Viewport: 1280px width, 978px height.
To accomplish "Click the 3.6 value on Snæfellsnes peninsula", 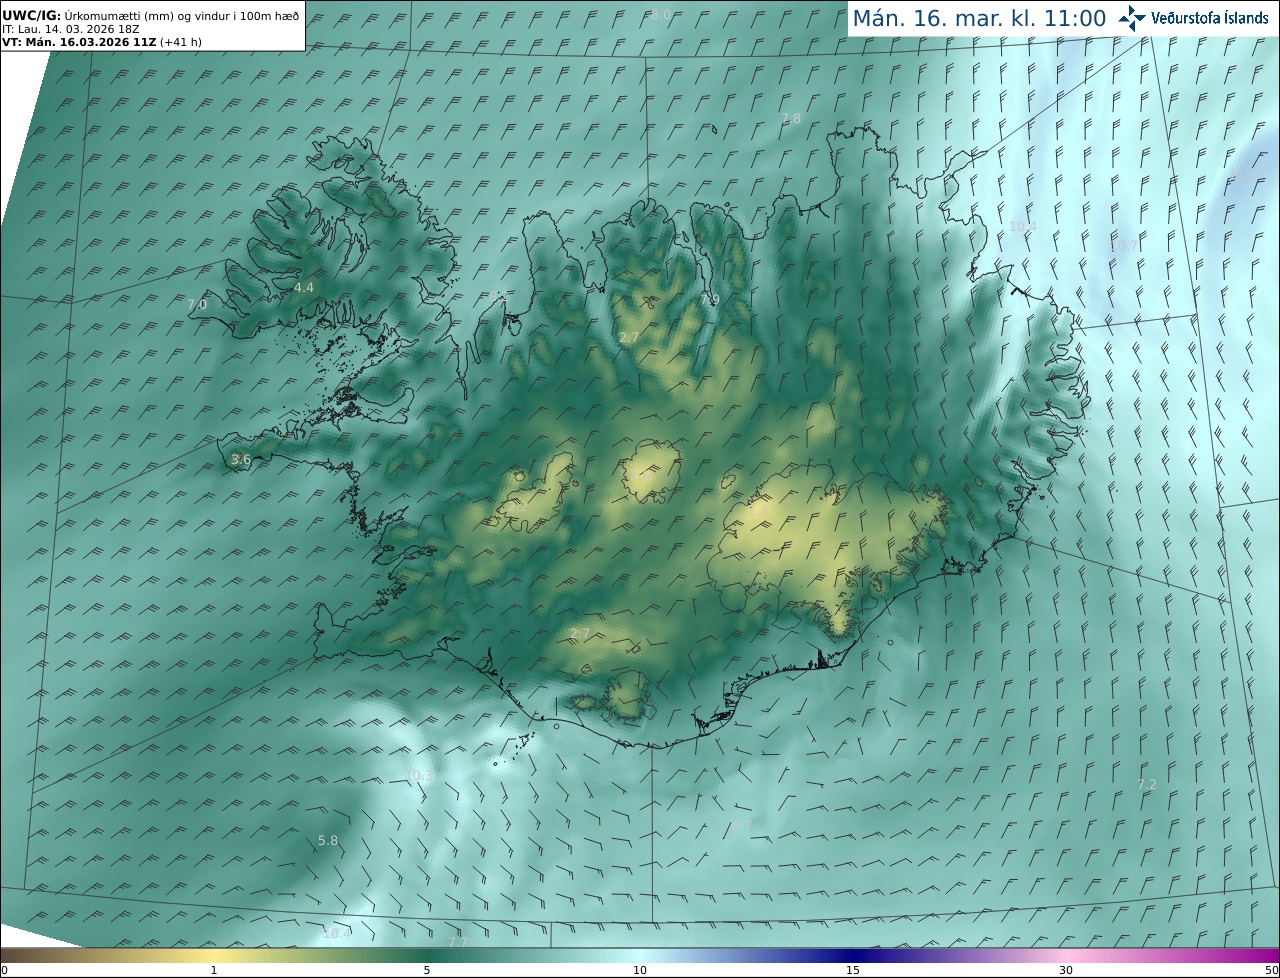I will (x=241, y=460).
